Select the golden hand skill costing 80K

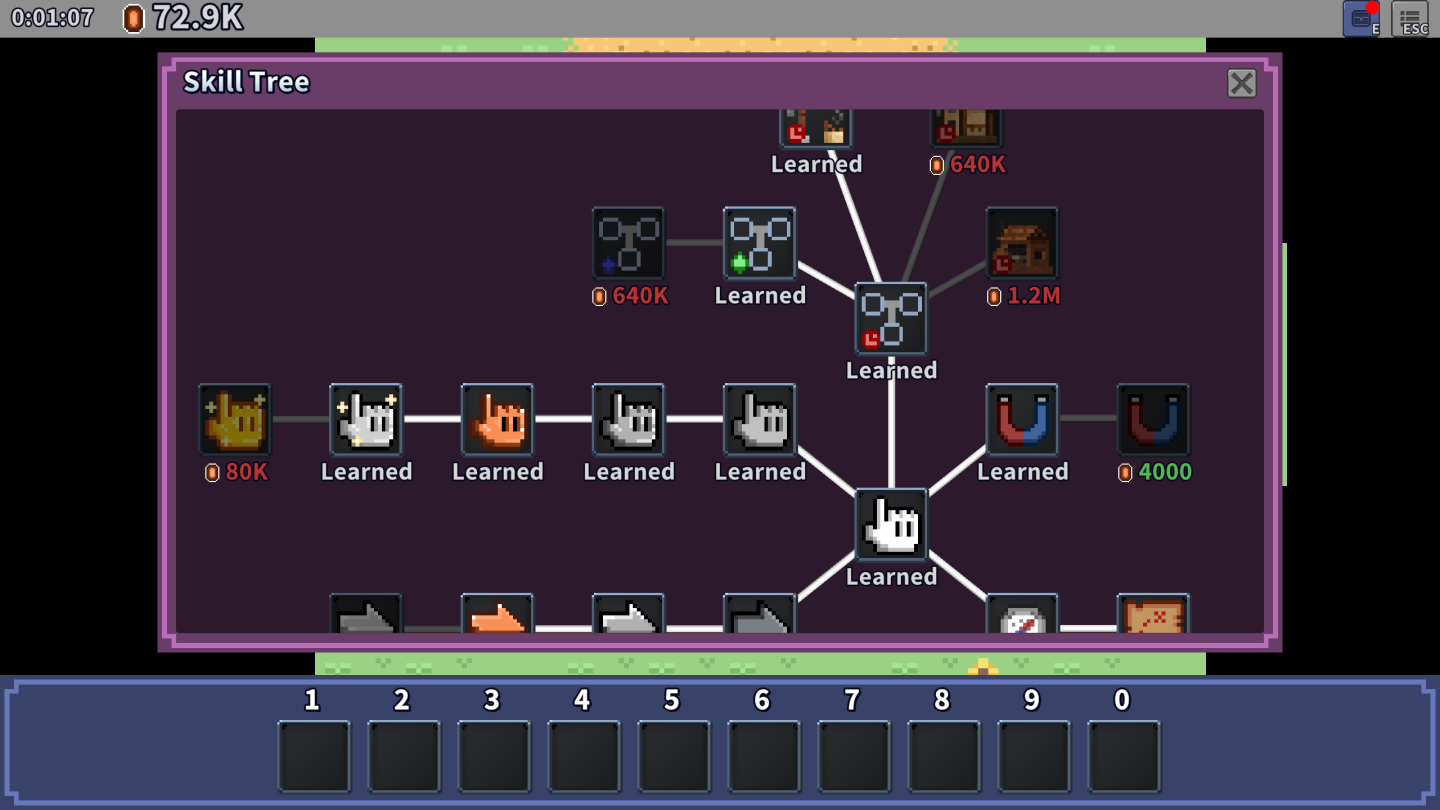tap(234, 420)
